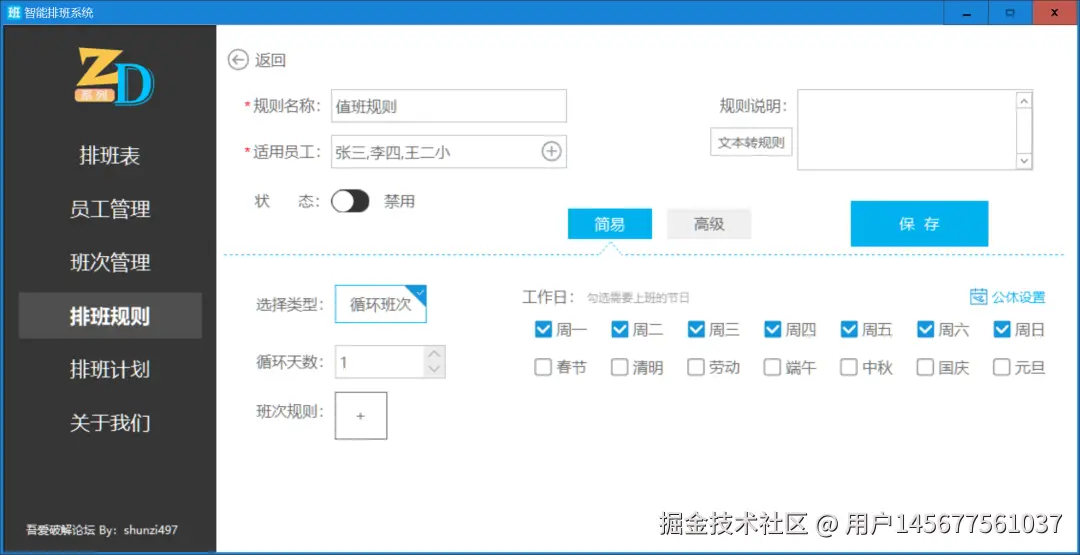Uncheck the 周六 checkbox
The image size is (1080, 555).
click(925, 331)
